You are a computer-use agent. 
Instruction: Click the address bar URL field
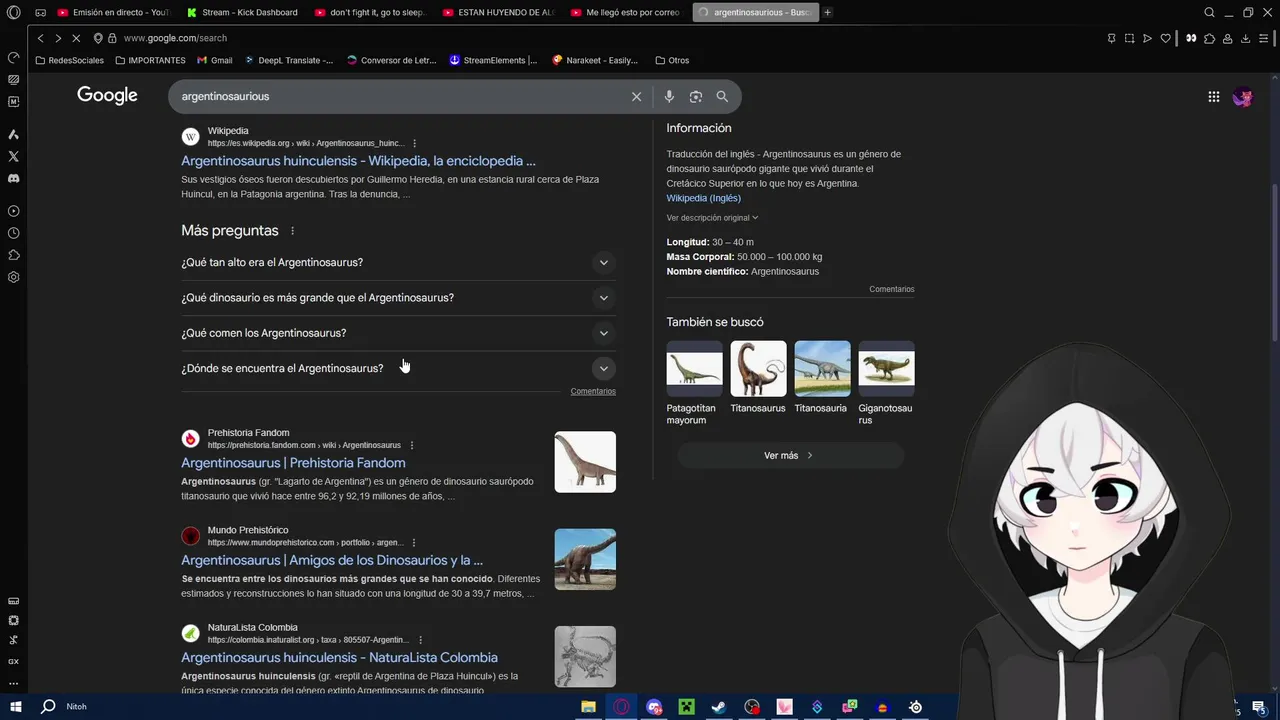coord(600,38)
